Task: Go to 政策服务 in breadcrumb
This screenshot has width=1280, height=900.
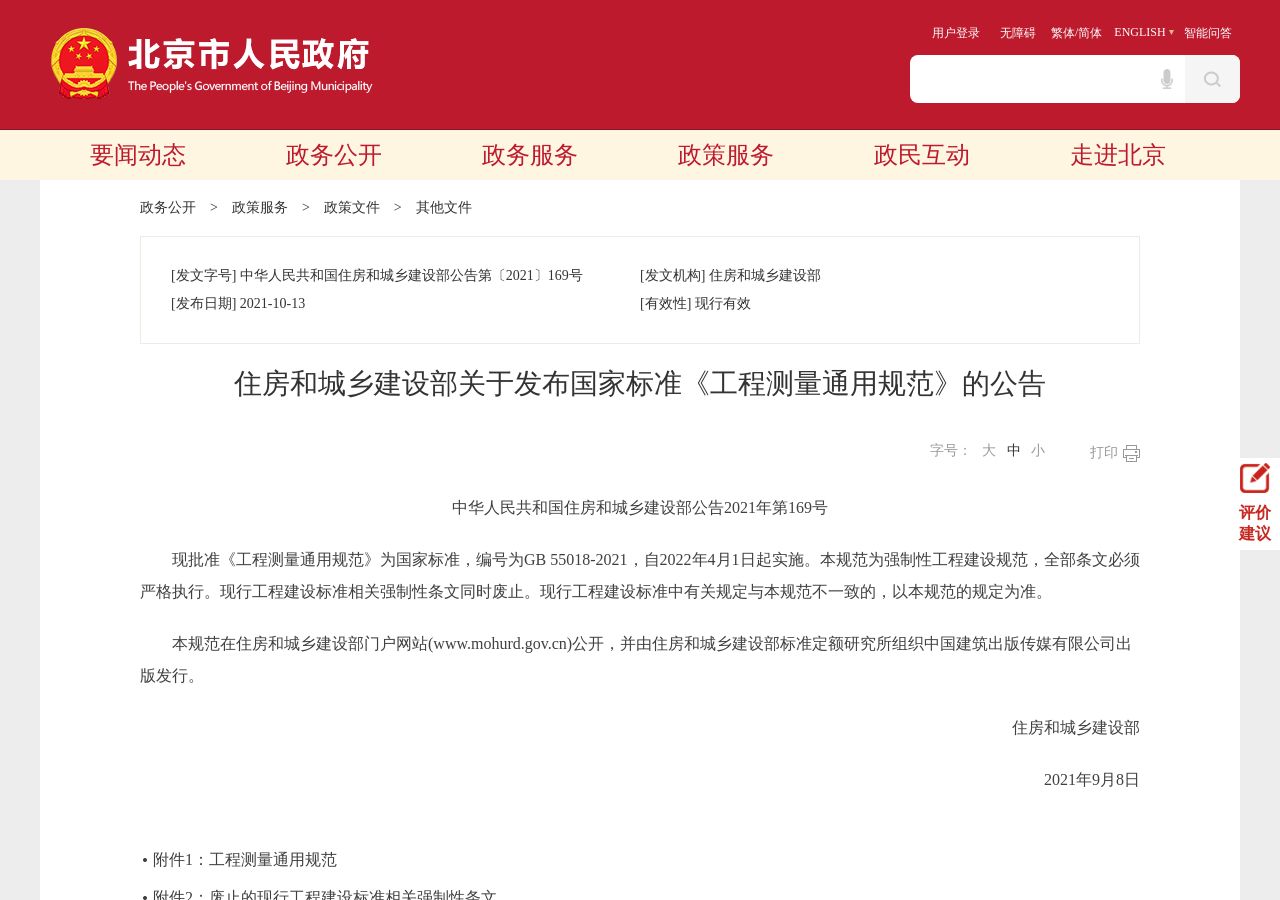Action: [260, 208]
